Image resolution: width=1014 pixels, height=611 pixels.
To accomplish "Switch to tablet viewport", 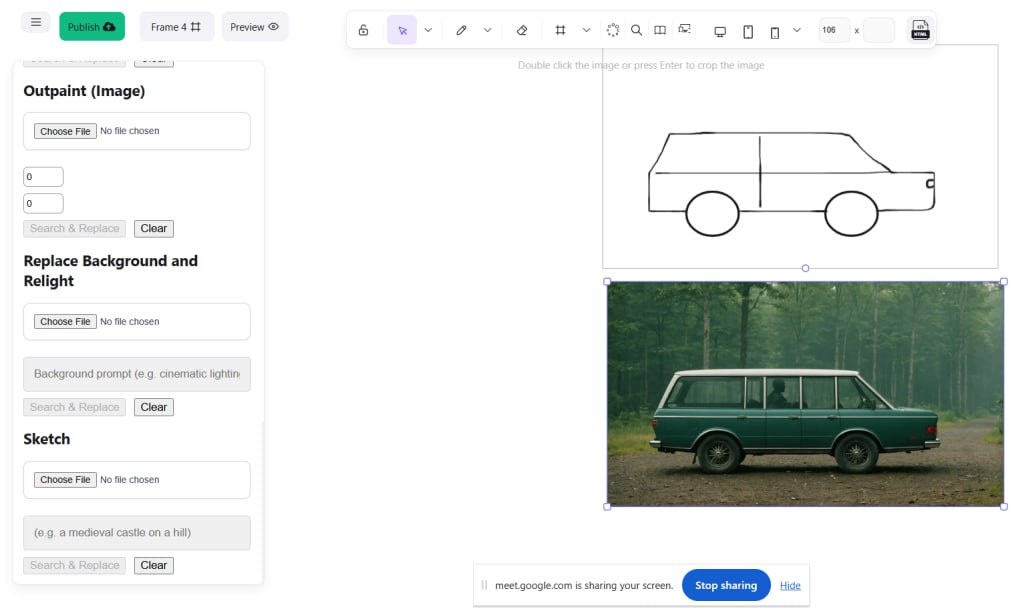I will (748, 32).
